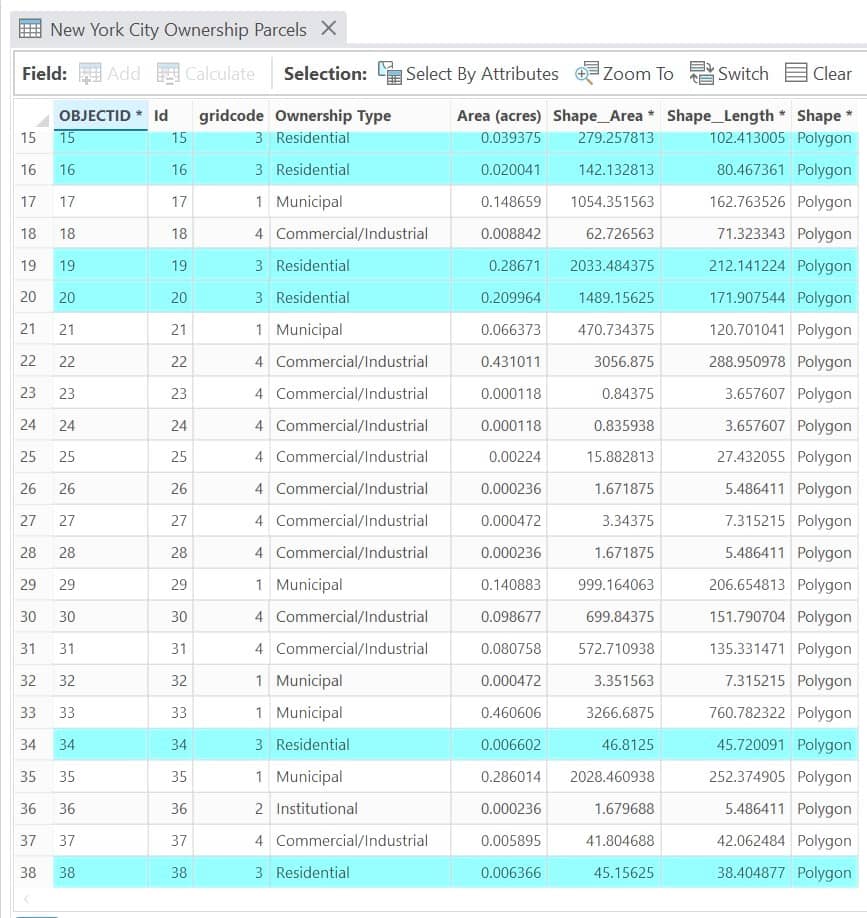Select row 36 using its row header
867x918 pixels.
[x=33, y=809]
